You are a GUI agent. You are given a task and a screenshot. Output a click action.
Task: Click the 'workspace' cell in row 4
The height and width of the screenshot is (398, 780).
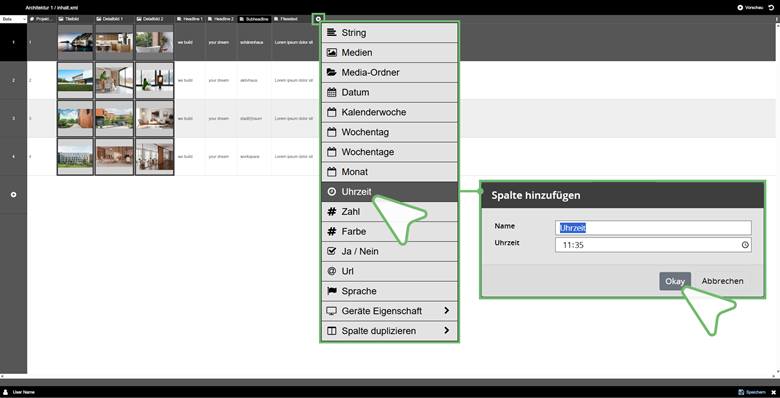tap(254, 157)
